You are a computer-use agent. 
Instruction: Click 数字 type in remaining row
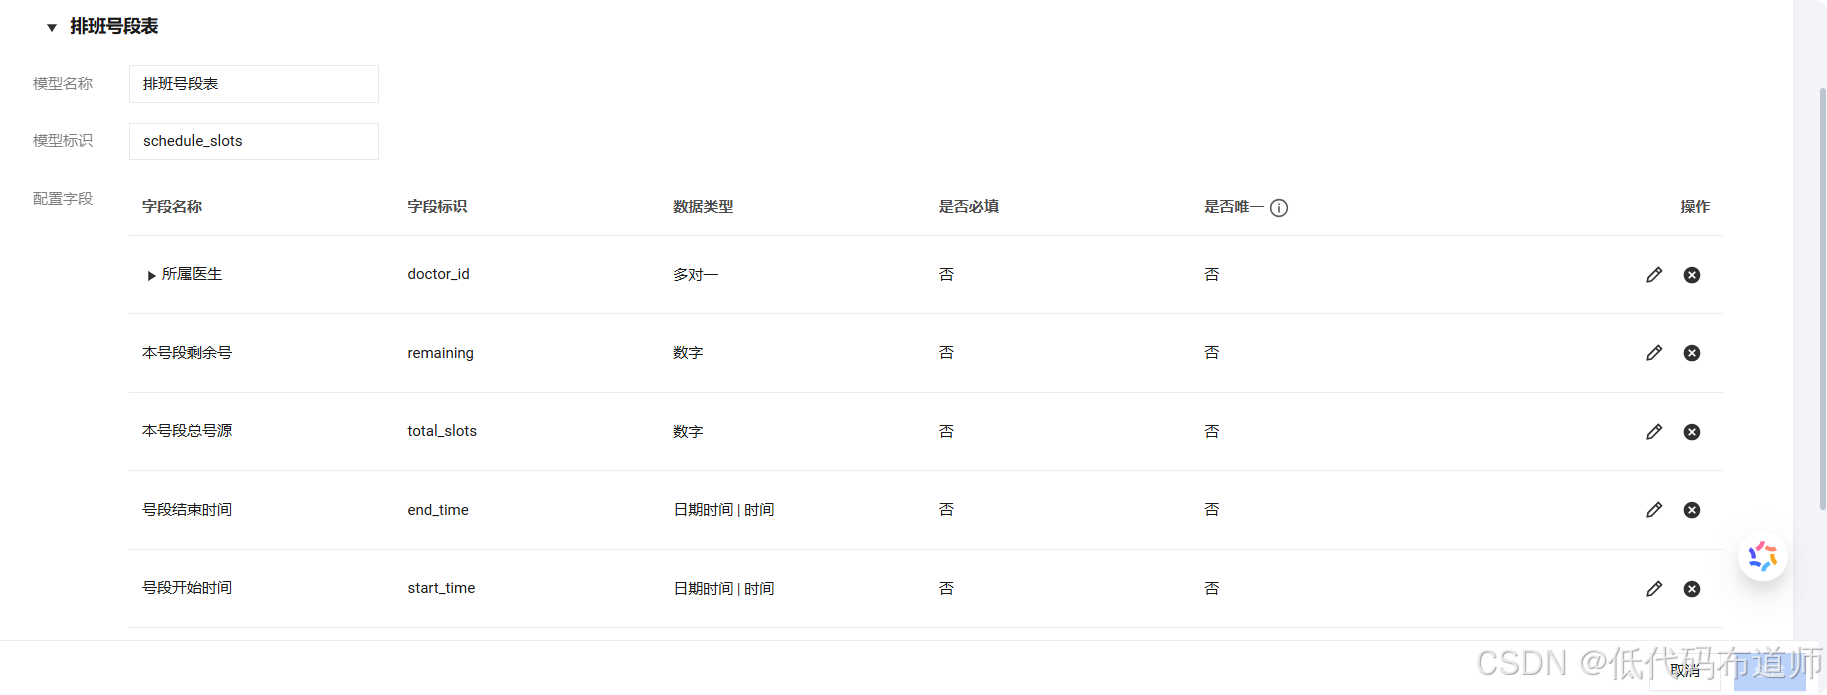(688, 353)
